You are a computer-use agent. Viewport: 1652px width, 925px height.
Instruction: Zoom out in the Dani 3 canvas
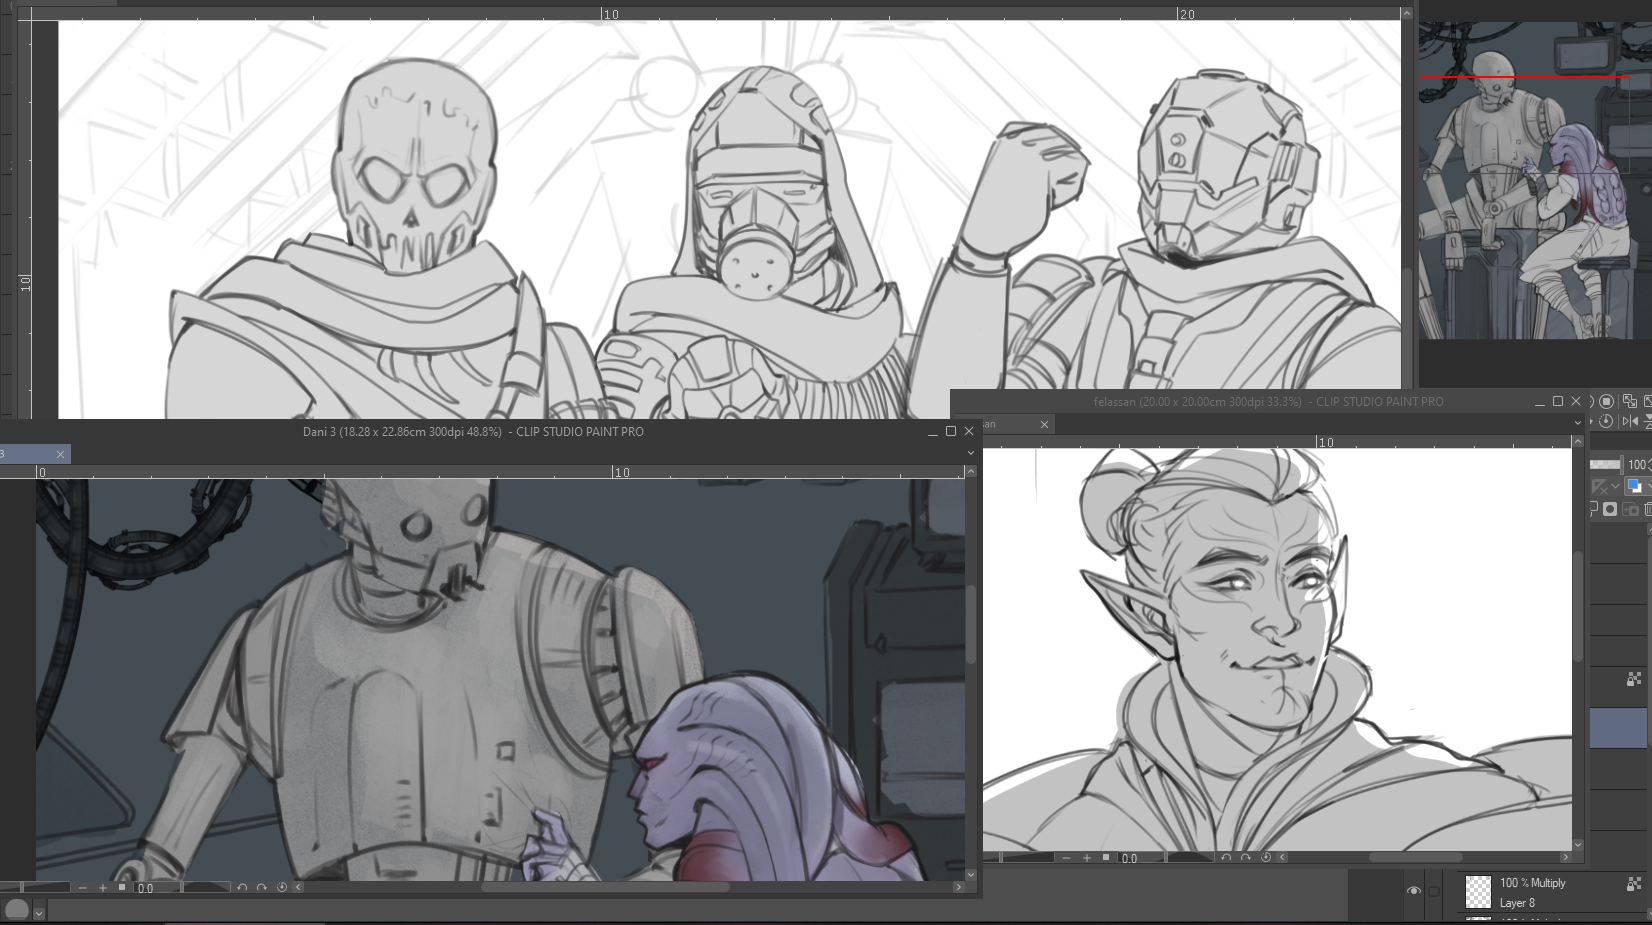(x=82, y=887)
